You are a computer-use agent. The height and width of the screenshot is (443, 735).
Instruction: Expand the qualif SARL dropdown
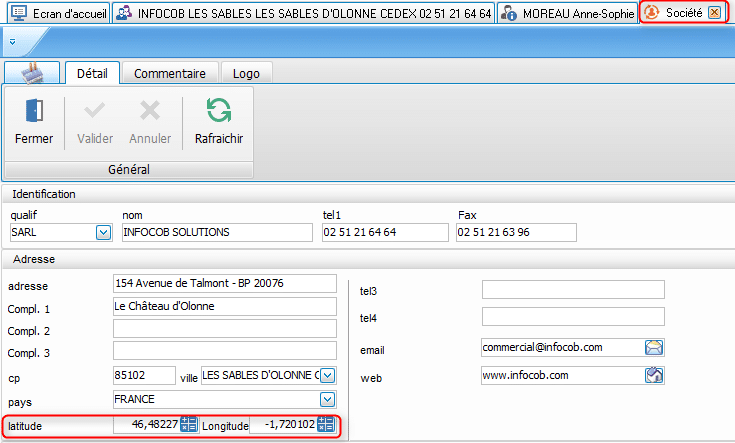click(102, 232)
